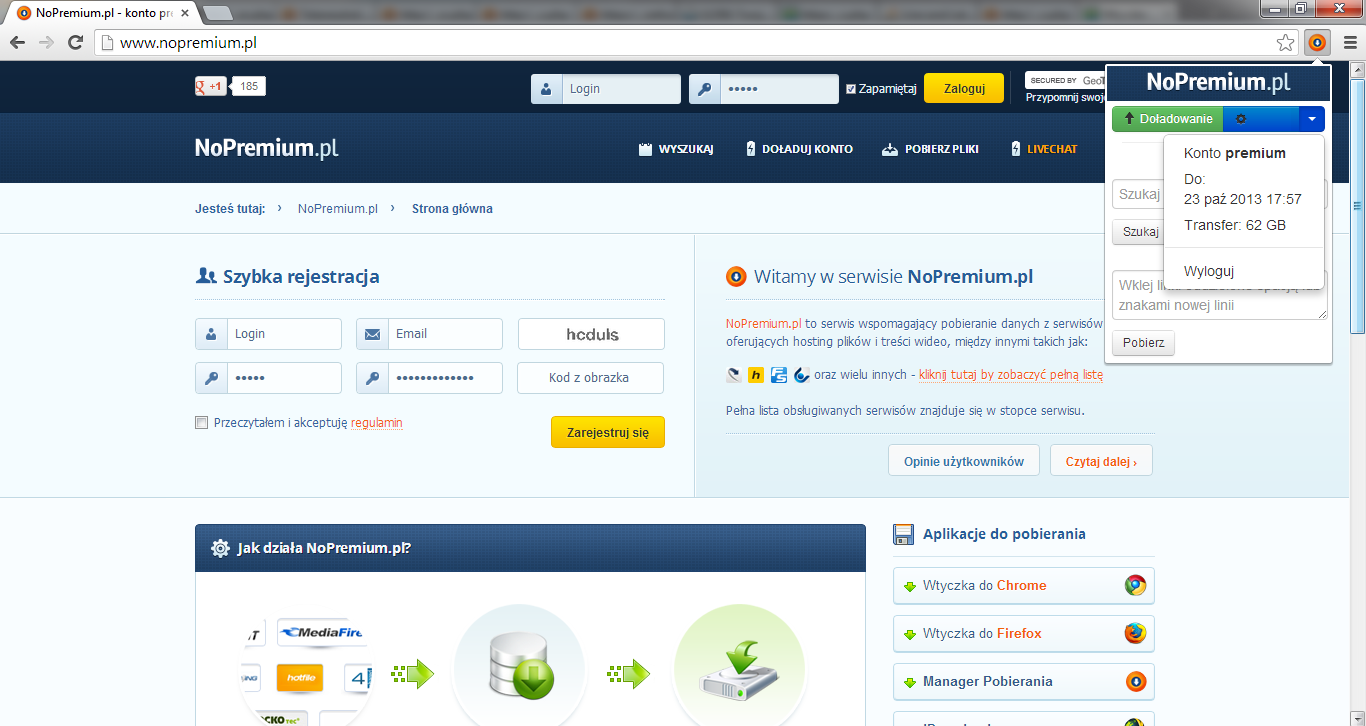Click the header password field
Viewport: 1366px width, 726px height.
pyautogui.click(x=764, y=89)
